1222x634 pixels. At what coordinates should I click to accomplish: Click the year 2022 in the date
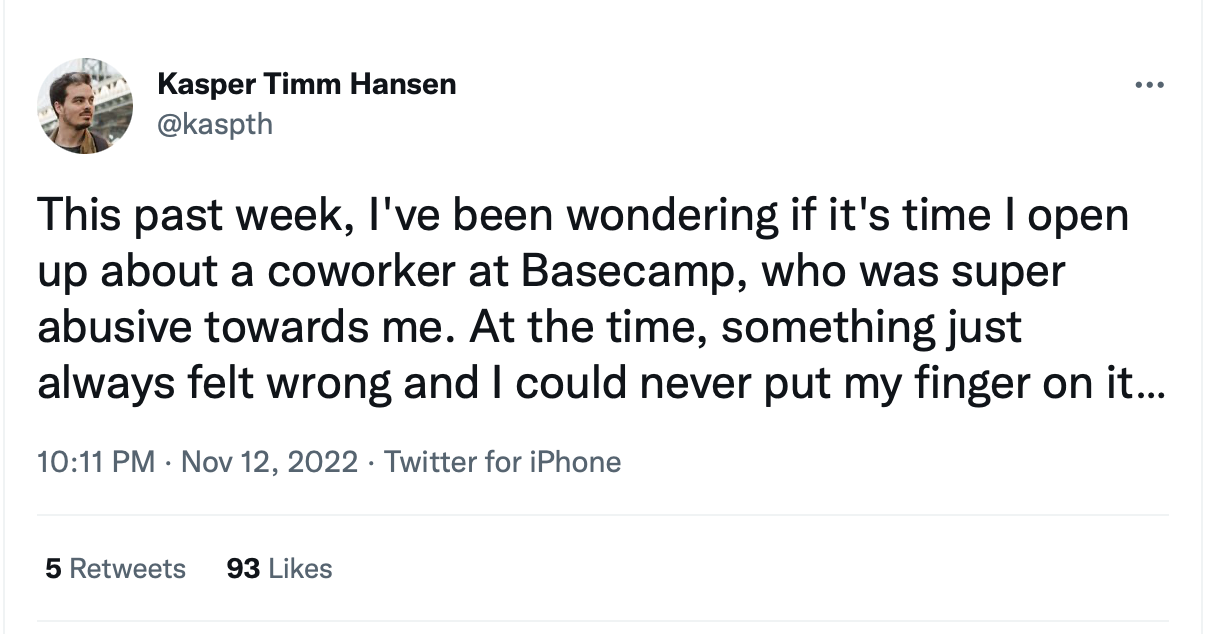point(324,462)
